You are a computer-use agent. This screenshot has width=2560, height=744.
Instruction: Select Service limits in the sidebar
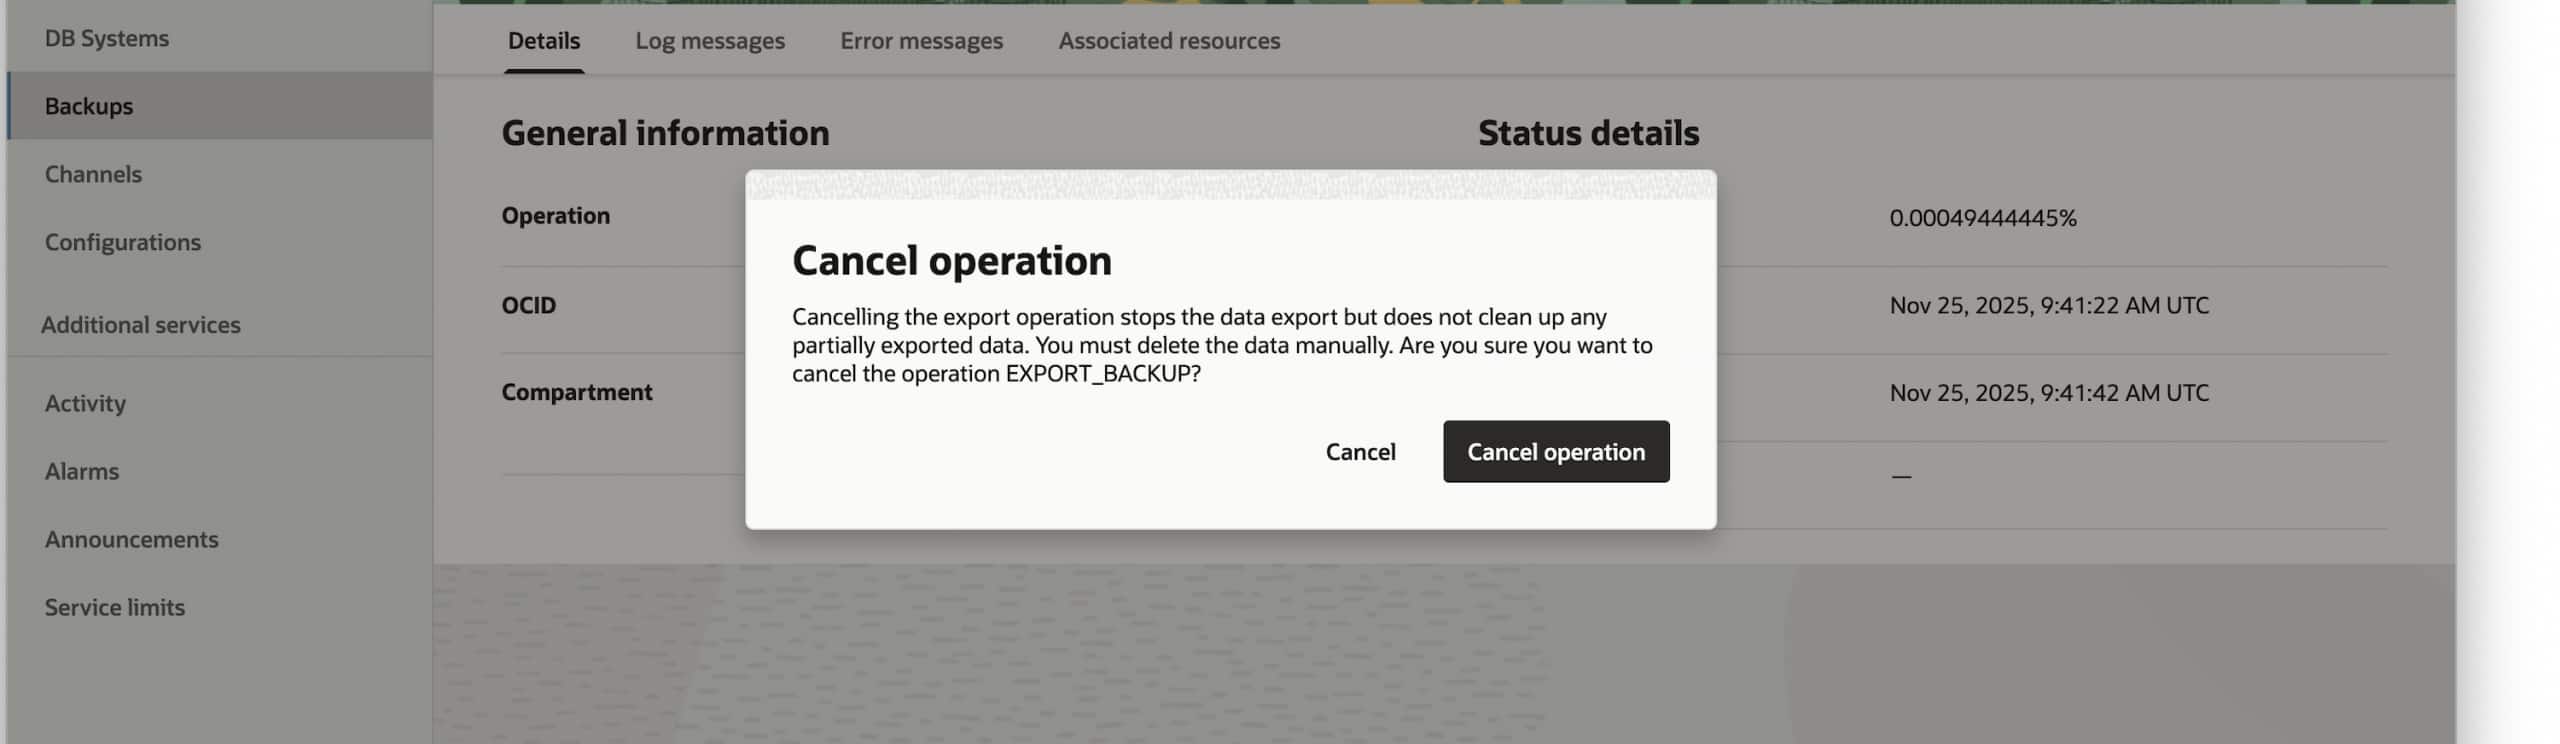(x=115, y=607)
